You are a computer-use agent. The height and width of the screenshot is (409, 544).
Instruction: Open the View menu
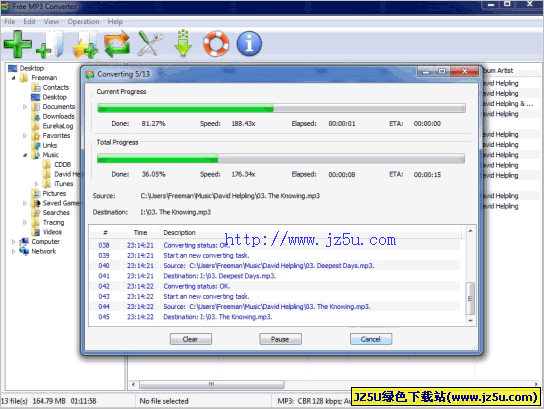pos(51,22)
